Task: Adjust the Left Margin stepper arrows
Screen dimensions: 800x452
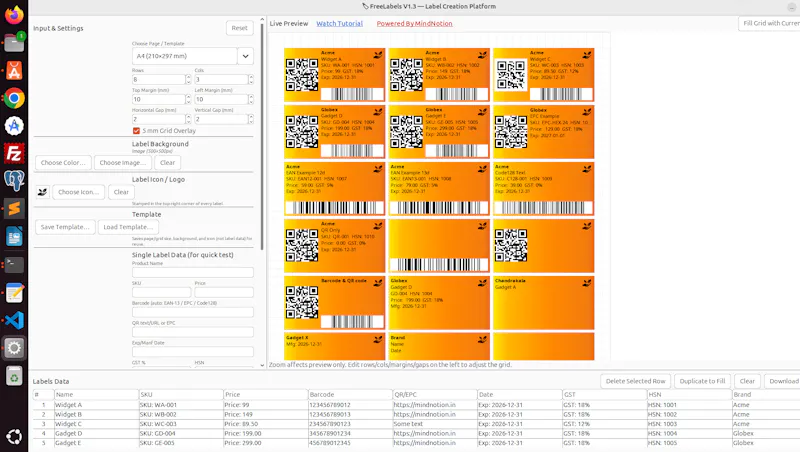Action: click(251, 99)
